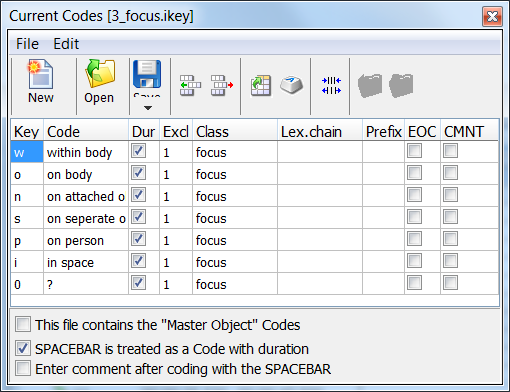Viewport: 510px width, 392px height.
Task: Check CMNT box for 'on body' row
Action: [450, 173]
